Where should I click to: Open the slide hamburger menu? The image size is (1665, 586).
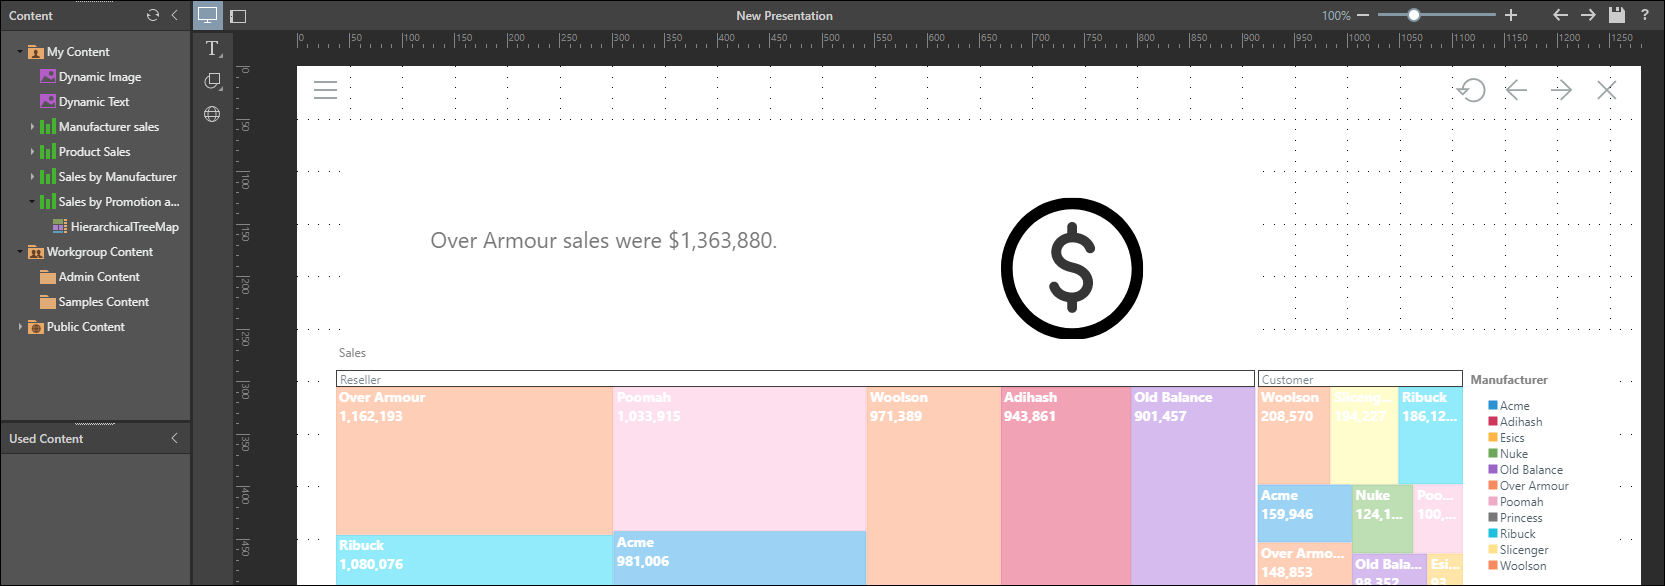tap(326, 90)
